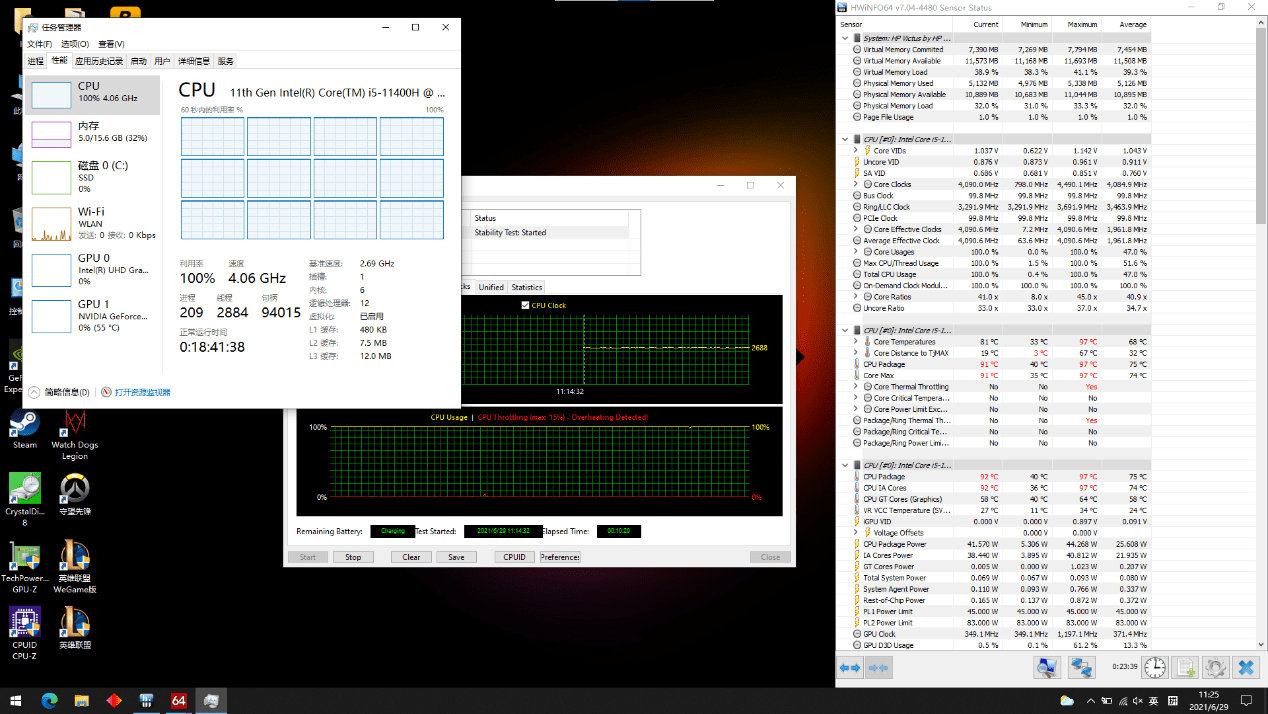Open TechPowerUp GPU-Z desktop shortcut
This screenshot has width=1268, height=714.
pos(24,566)
